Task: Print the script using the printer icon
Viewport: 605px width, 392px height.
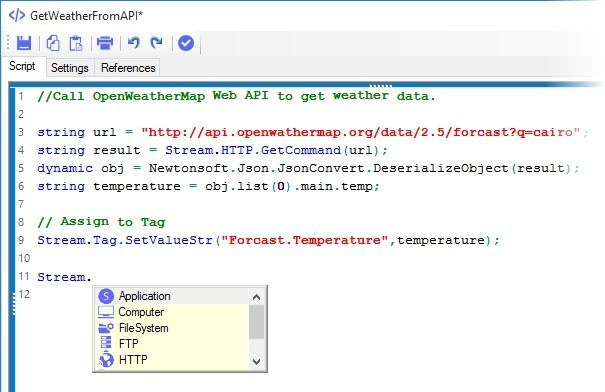Action: pos(105,43)
